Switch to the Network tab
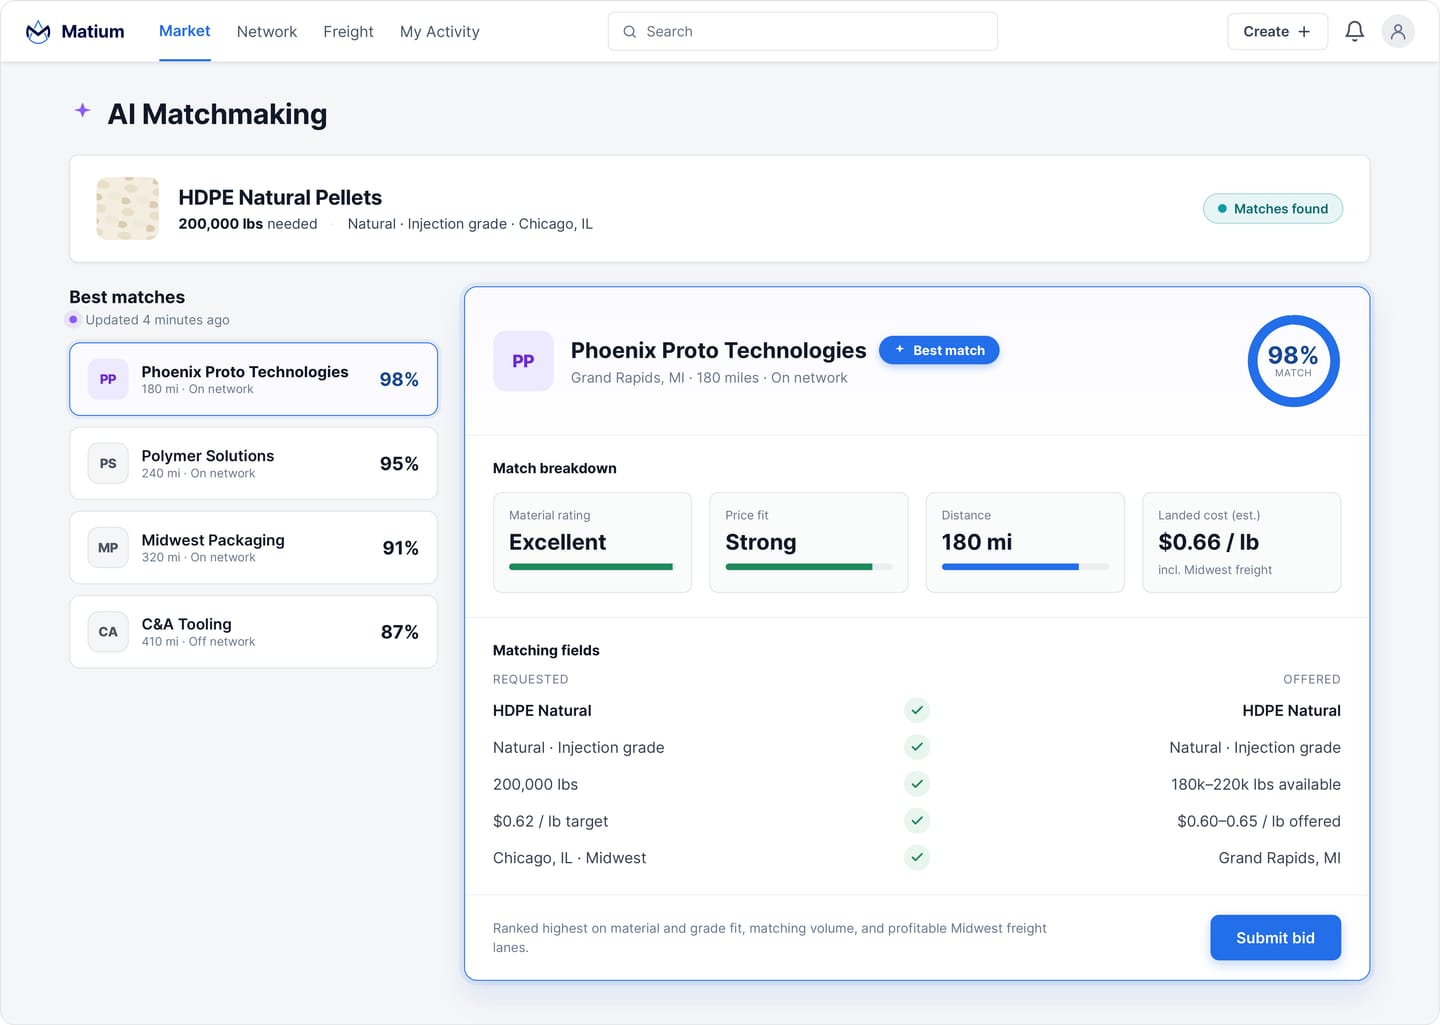This screenshot has height=1025, width=1440. pyautogui.click(x=267, y=32)
